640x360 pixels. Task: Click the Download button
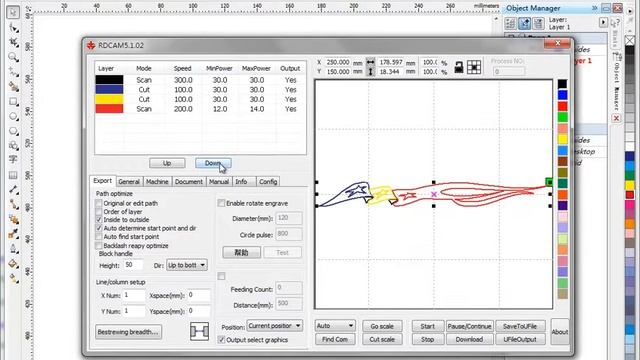[469, 339]
